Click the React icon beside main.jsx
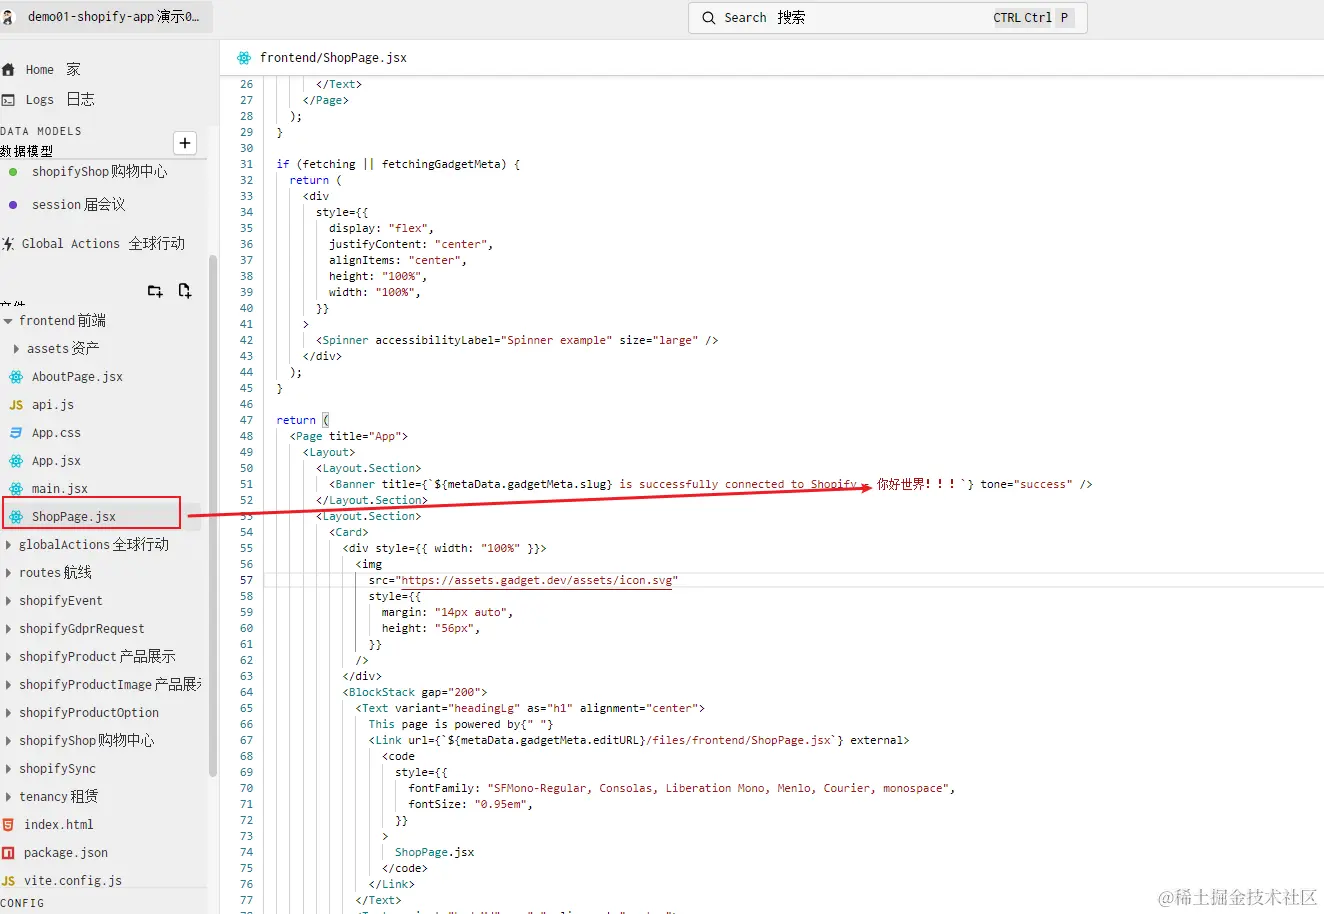 tap(16, 489)
